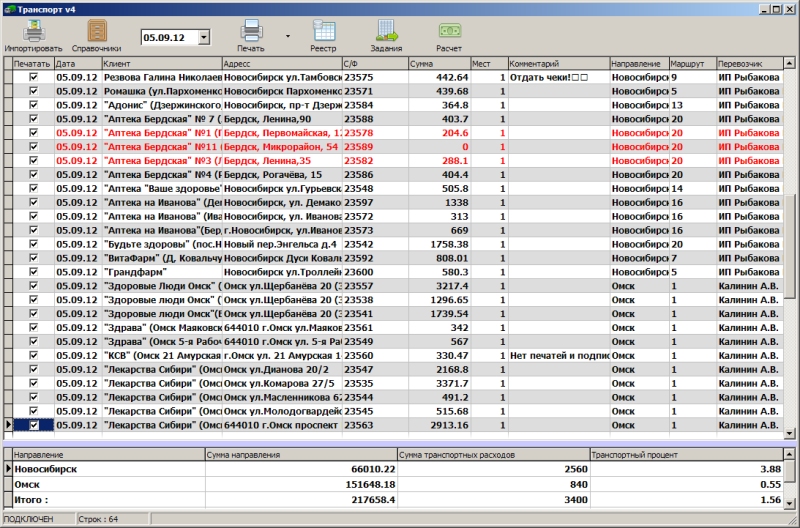Click the Маршрут column header
This screenshot has height=528, width=800.
[692, 64]
